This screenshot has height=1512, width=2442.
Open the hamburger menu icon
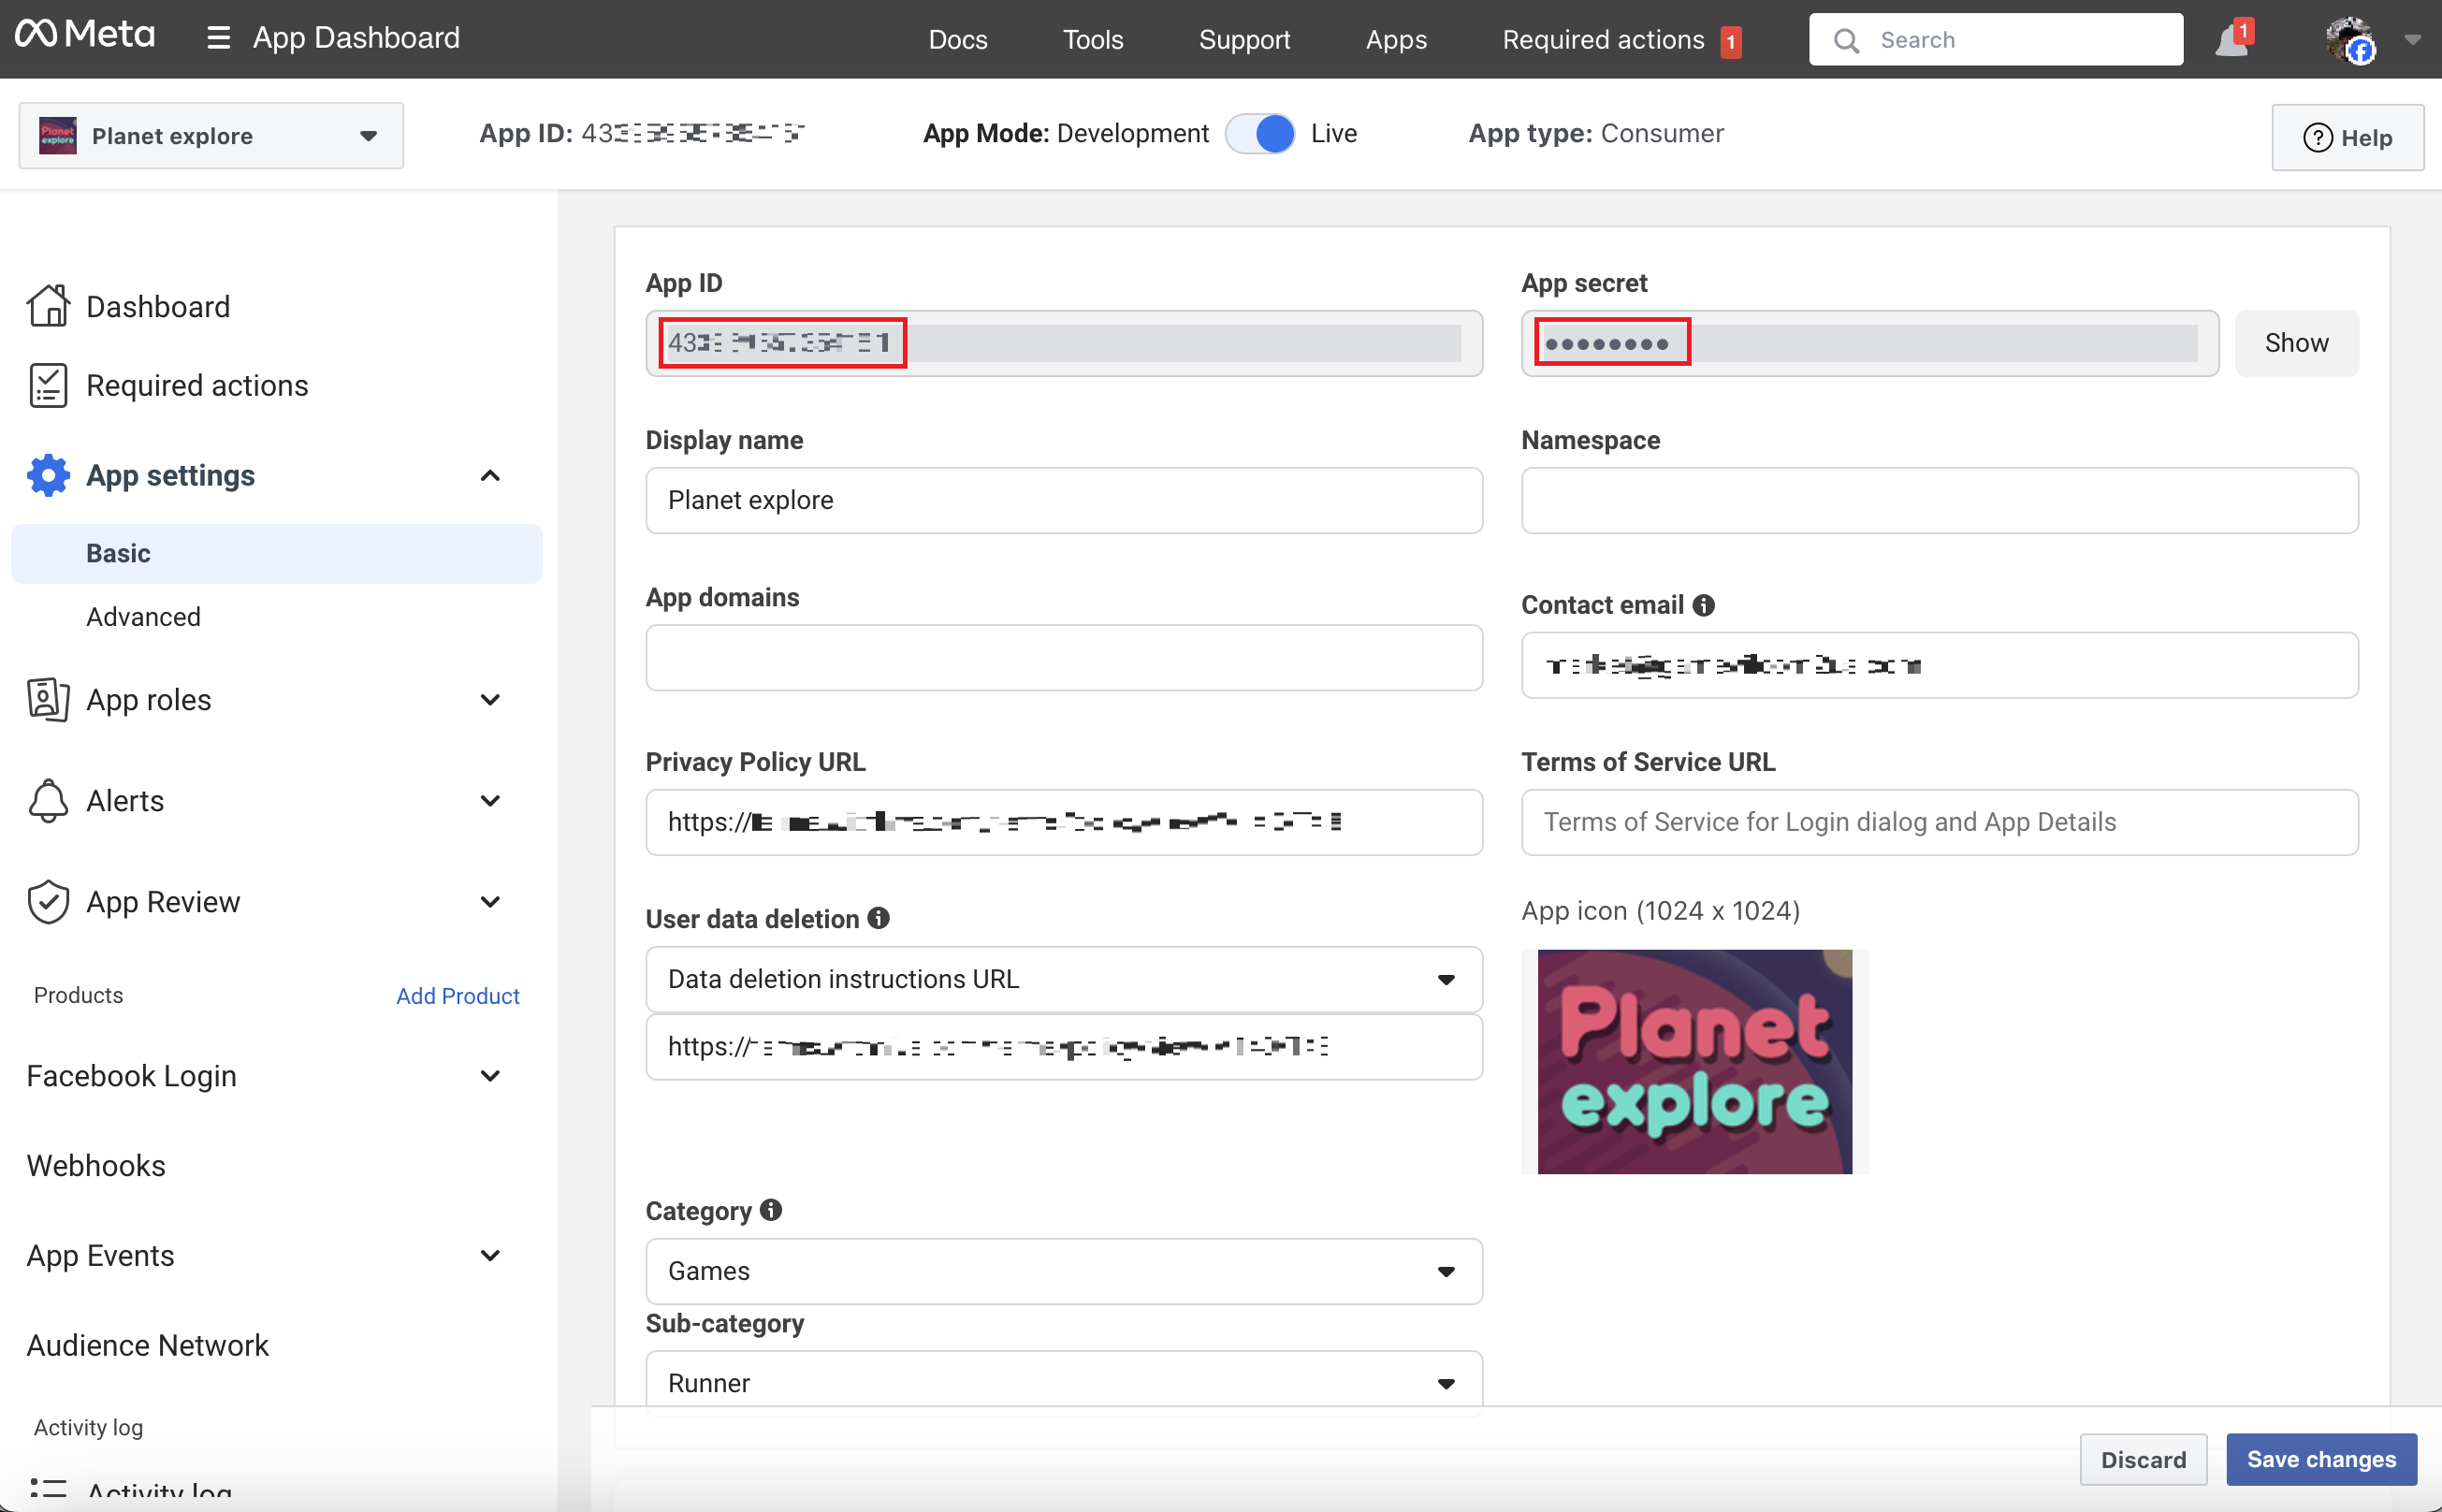218,39
